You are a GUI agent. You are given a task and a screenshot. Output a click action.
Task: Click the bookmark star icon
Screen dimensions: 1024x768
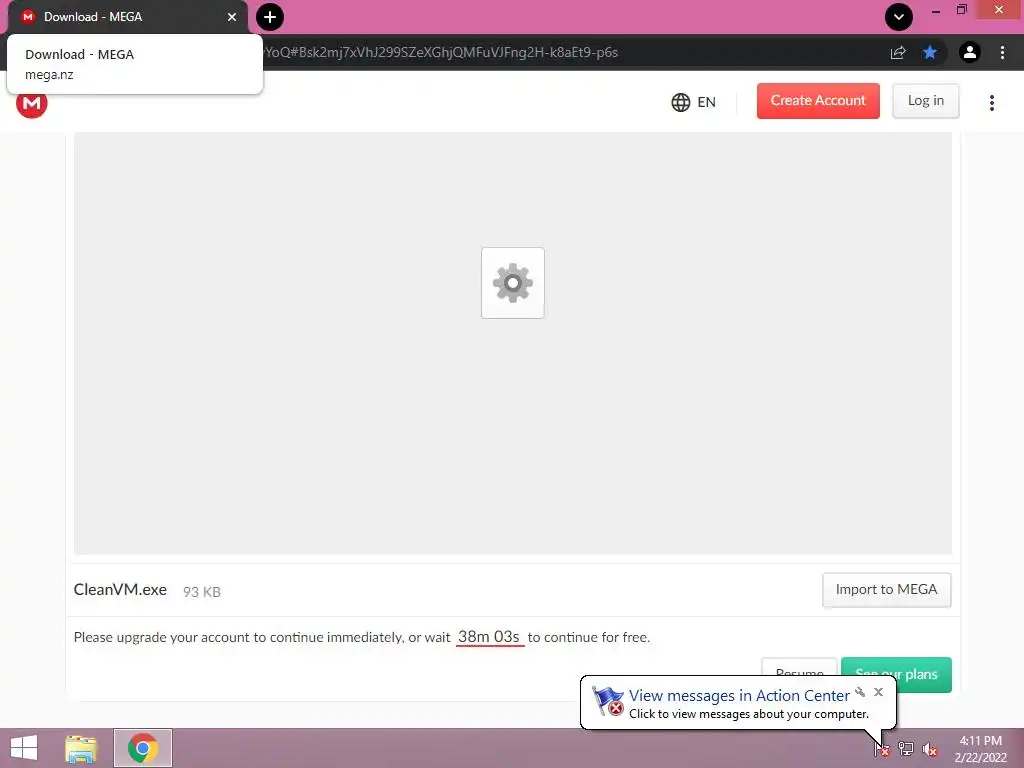(930, 52)
